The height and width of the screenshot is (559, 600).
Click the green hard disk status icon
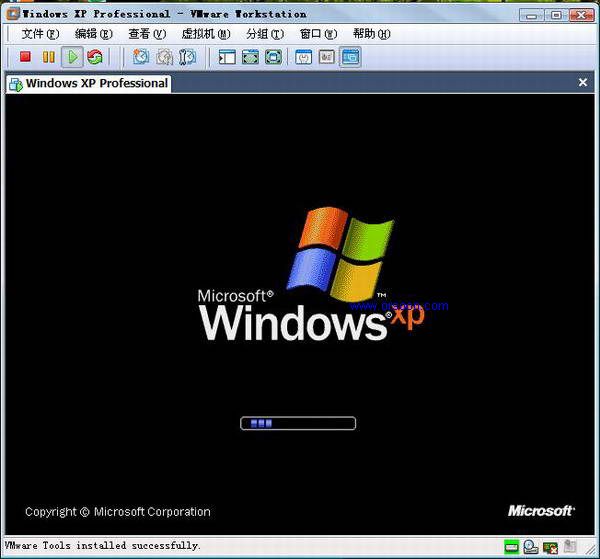click(511, 547)
